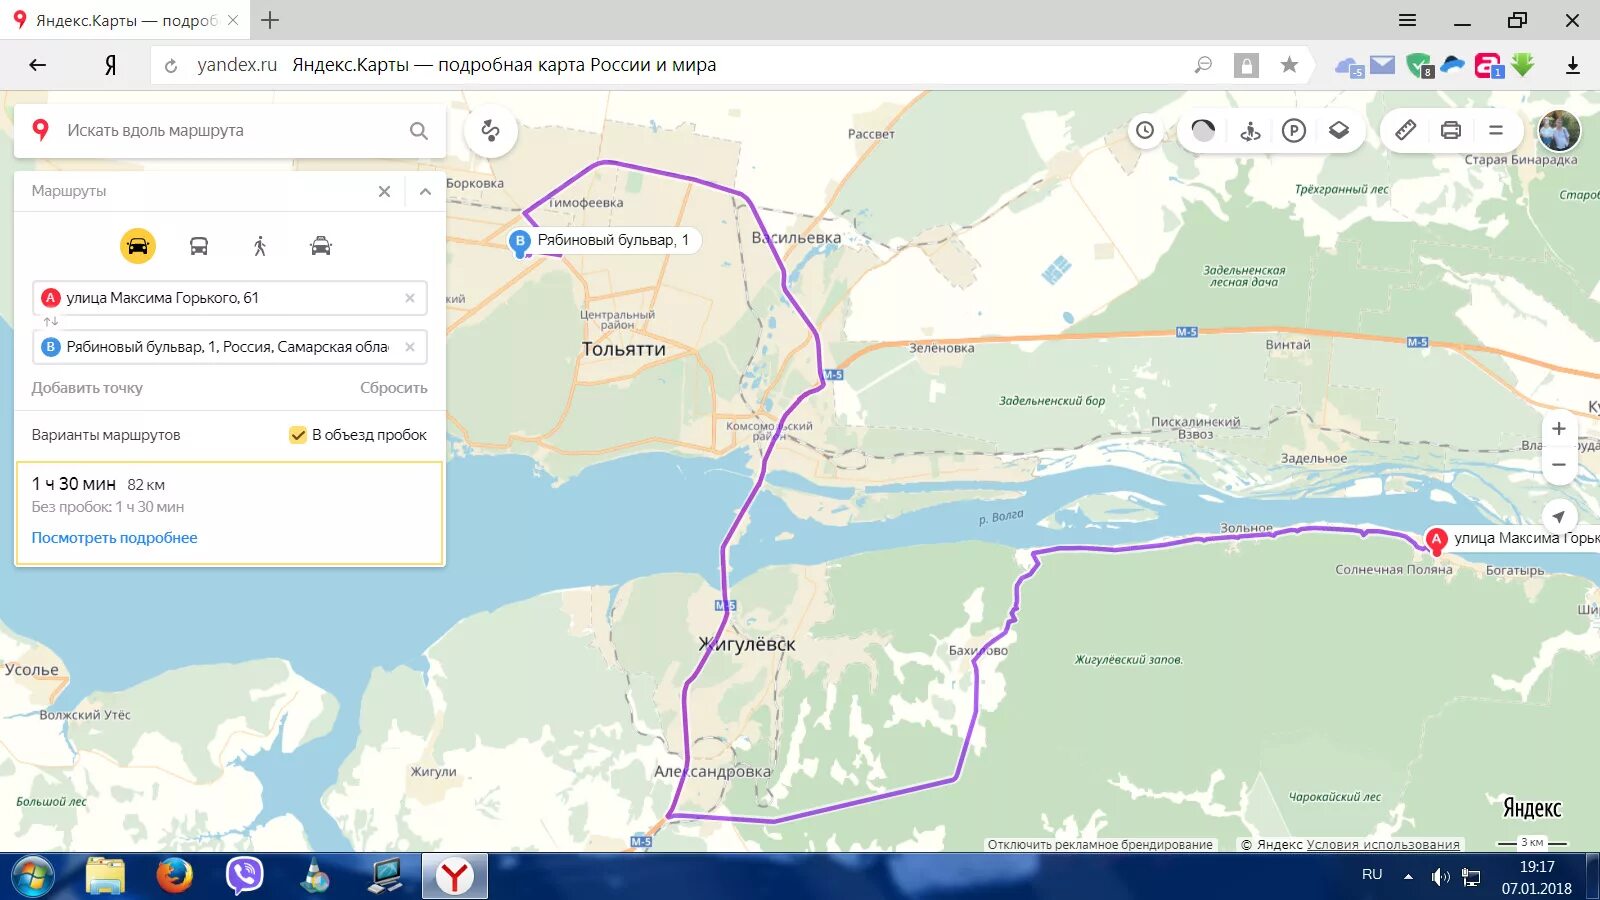Open browser downloads
1600x900 pixels.
1573,65
